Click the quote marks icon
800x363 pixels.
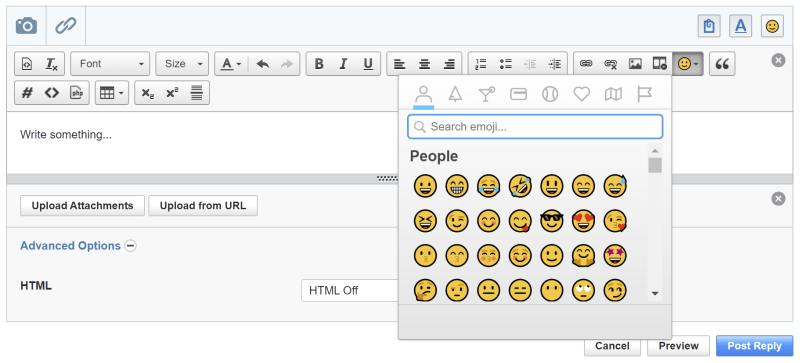[x=722, y=64]
